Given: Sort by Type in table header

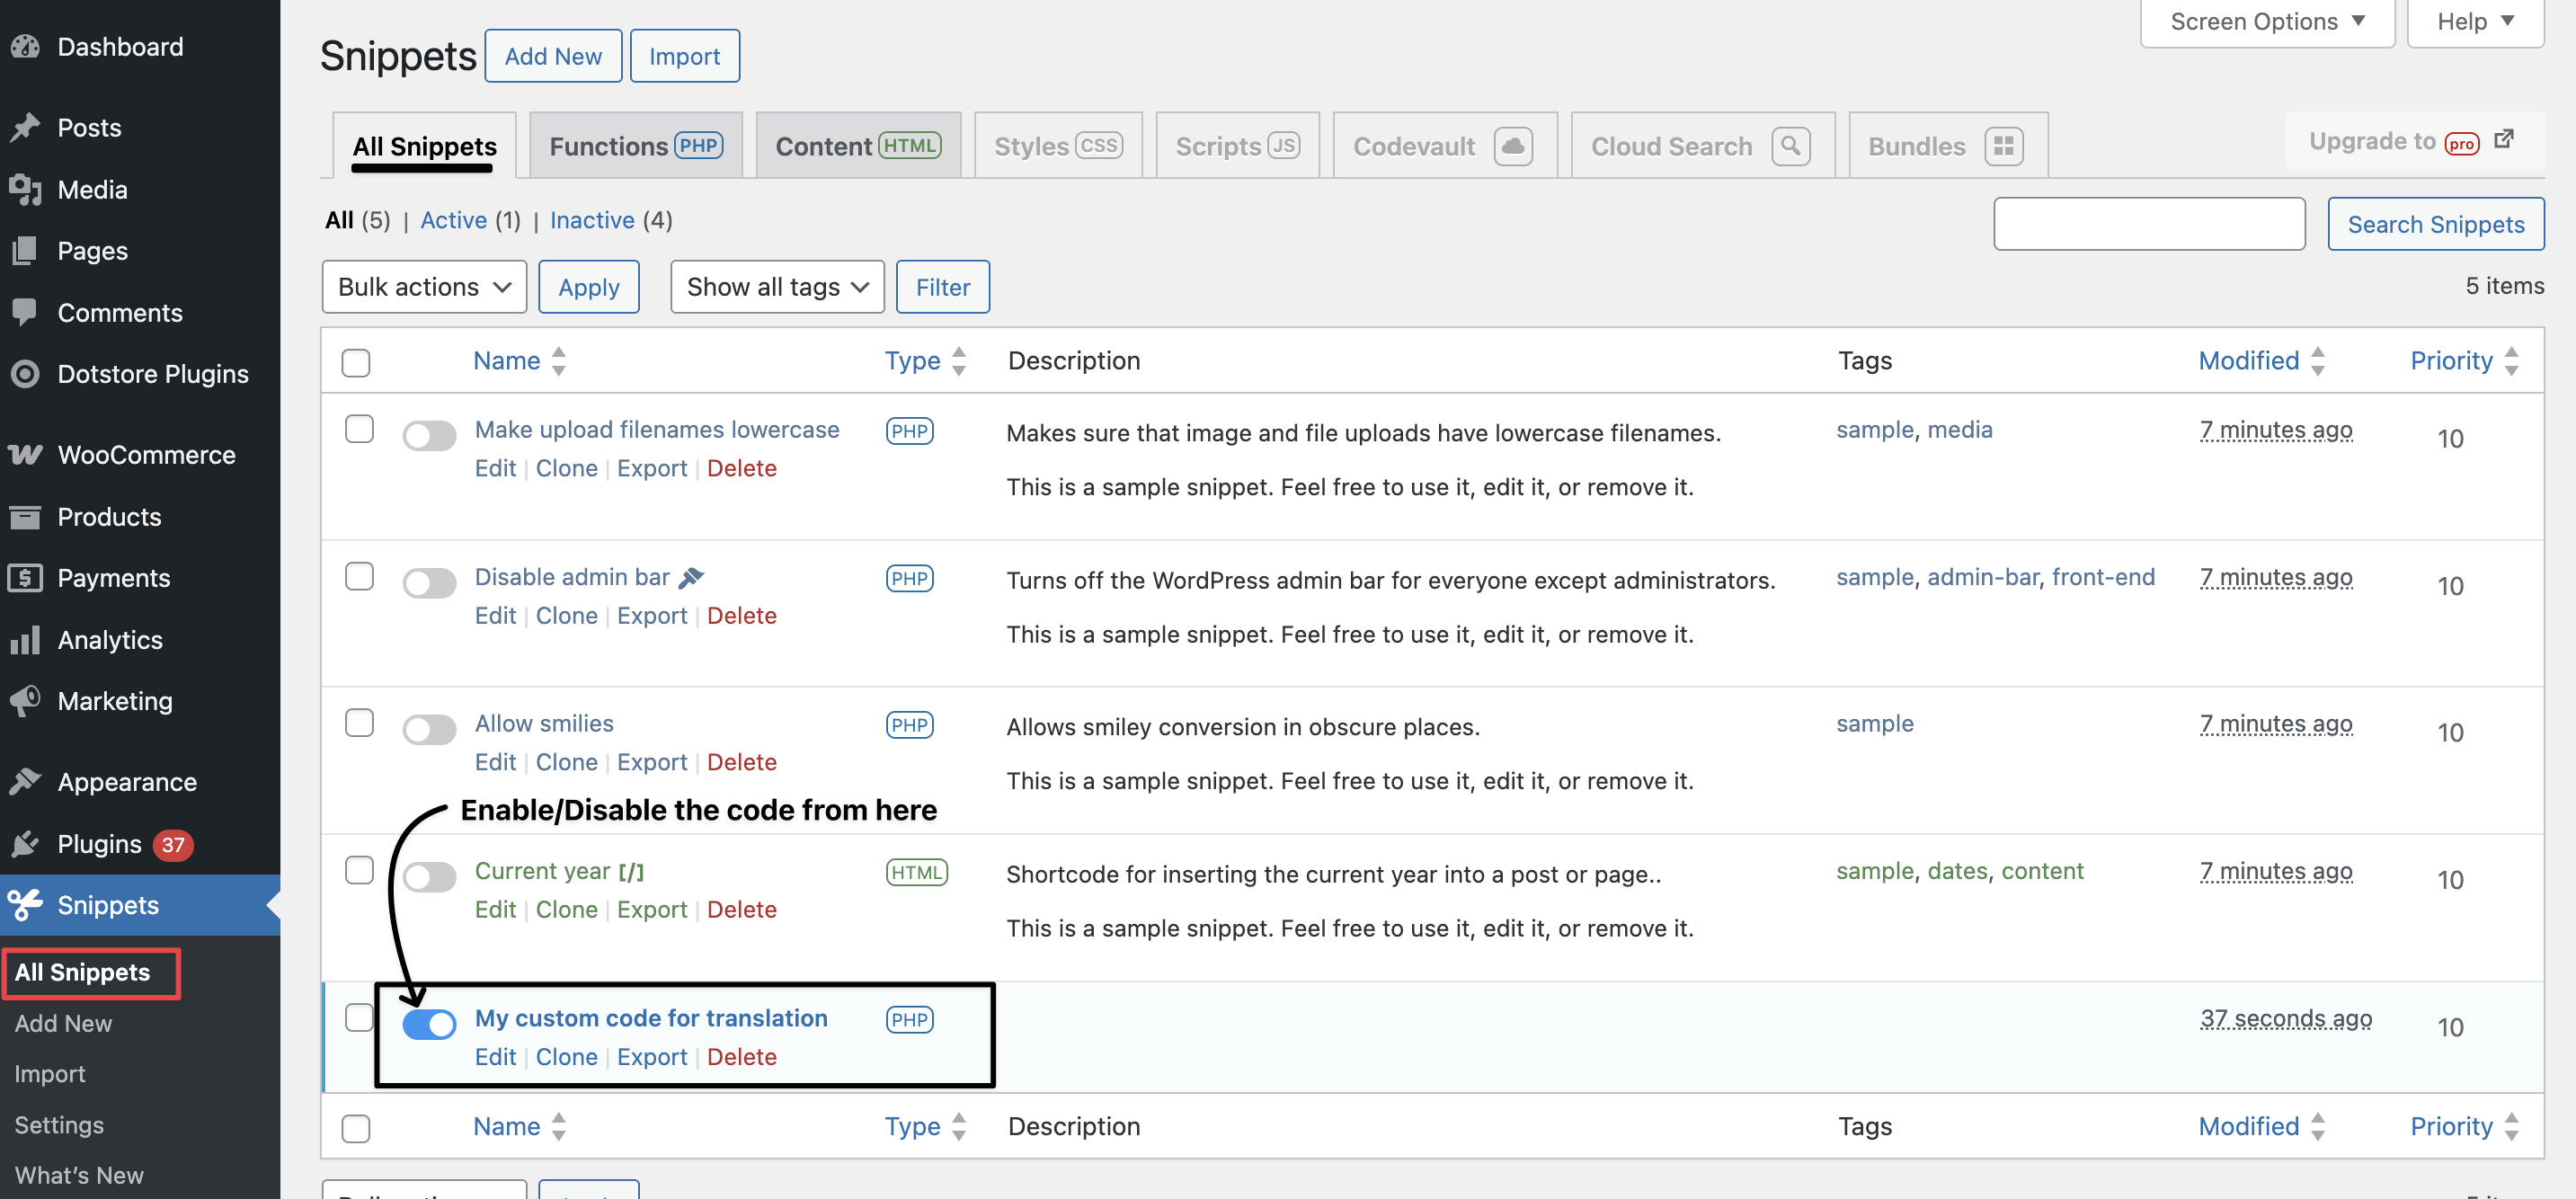Looking at the screenshot, I should (925, 361).
